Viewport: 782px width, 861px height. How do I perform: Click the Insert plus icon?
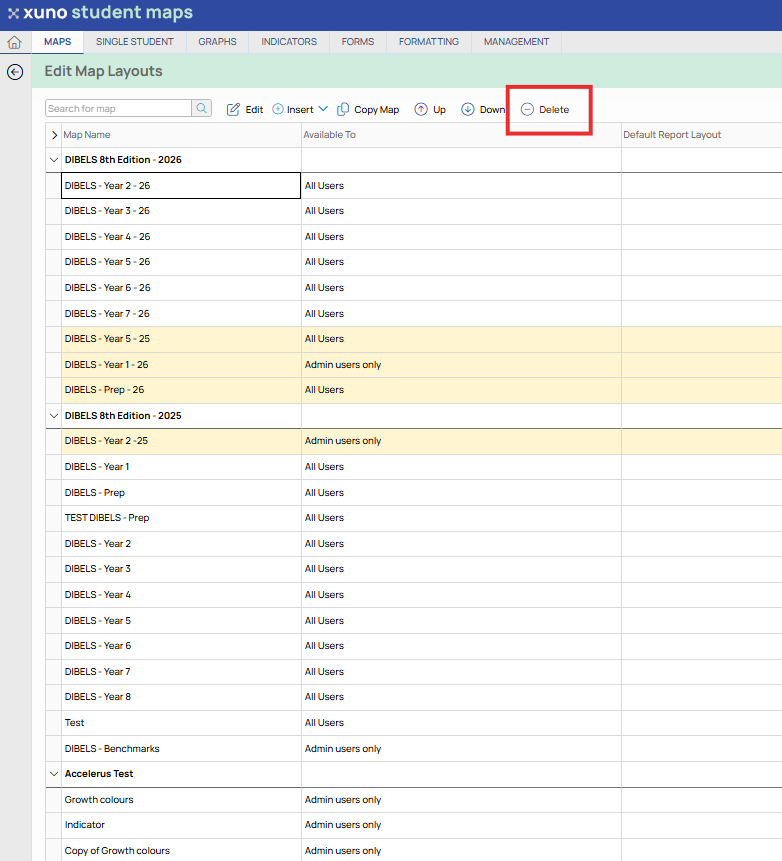(278, 109)
